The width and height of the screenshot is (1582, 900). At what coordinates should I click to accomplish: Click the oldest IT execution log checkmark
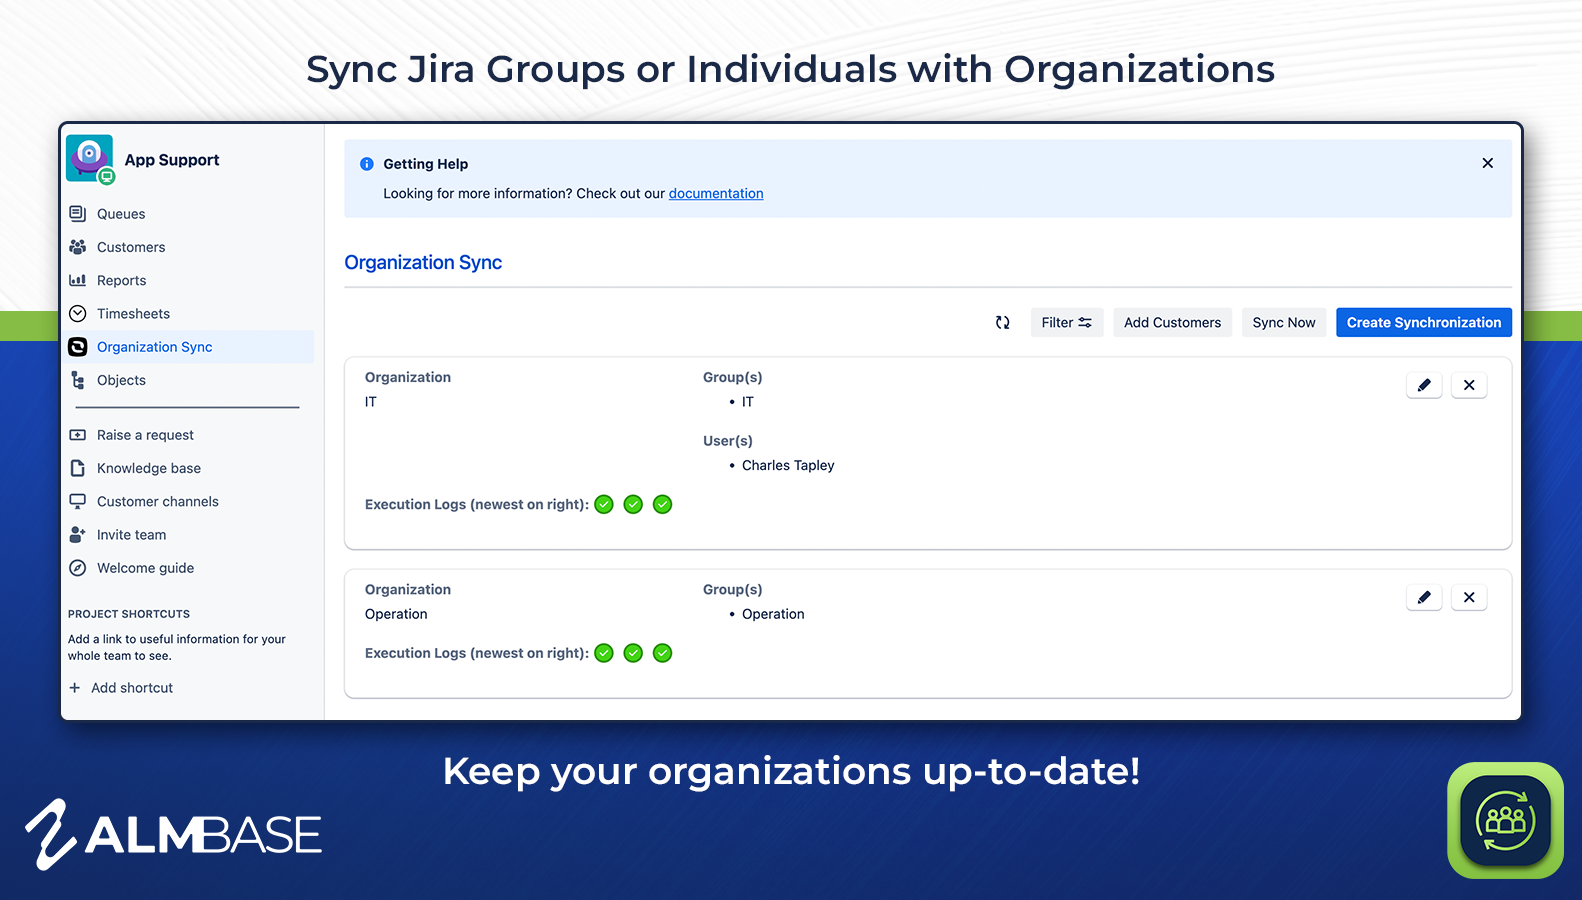click(604, 504)
